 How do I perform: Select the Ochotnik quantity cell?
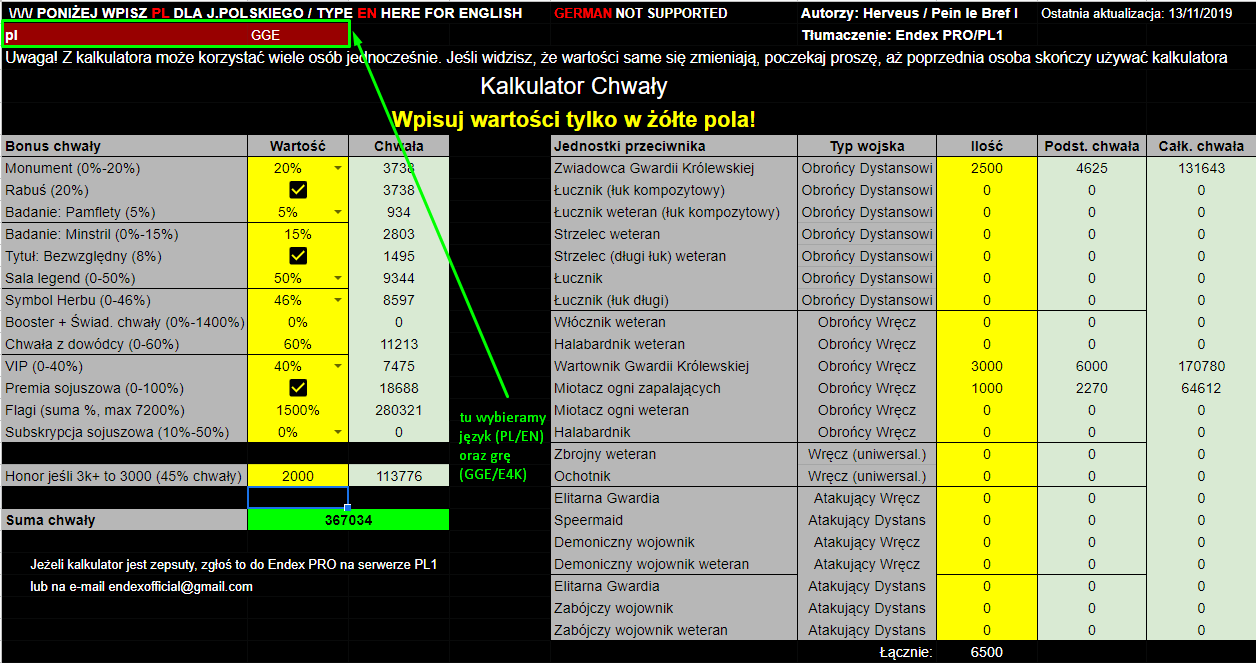click(987, 476)
